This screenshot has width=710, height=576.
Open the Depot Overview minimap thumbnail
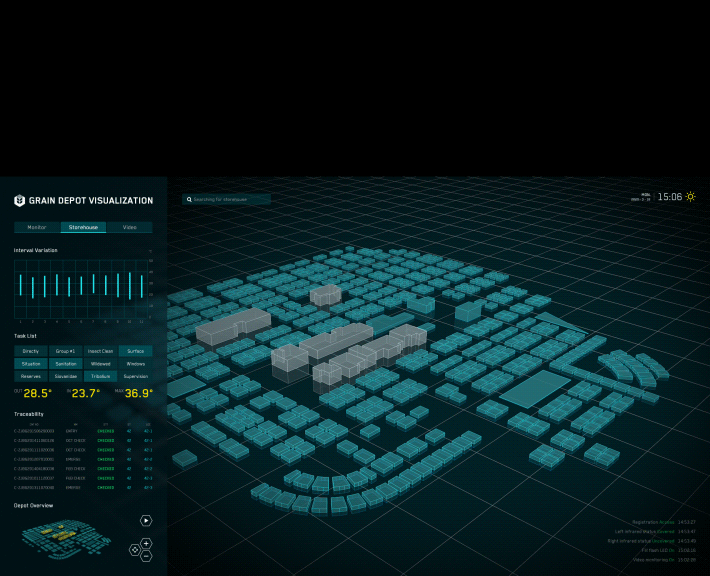[66, 539]
